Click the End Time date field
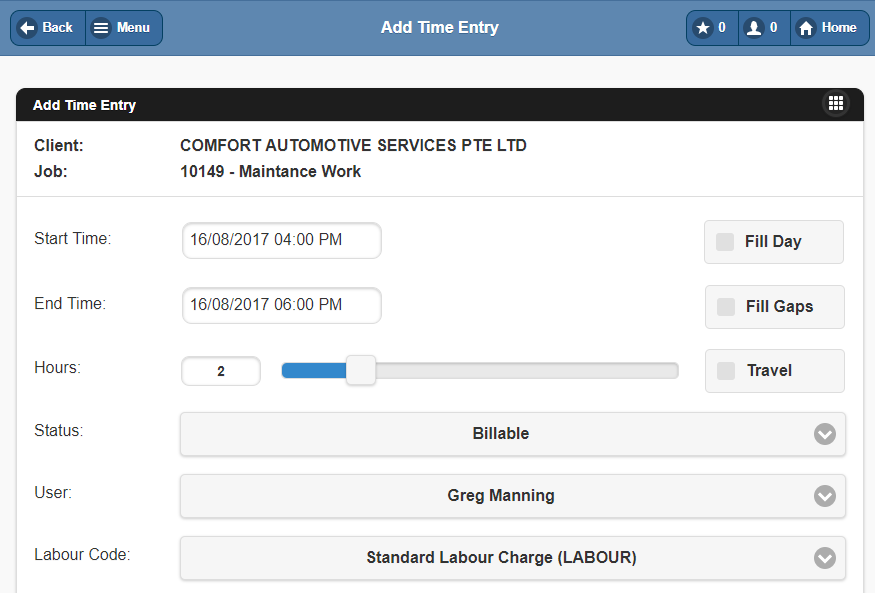The width and height of the screenshot is (875, 593). point(281,305)
